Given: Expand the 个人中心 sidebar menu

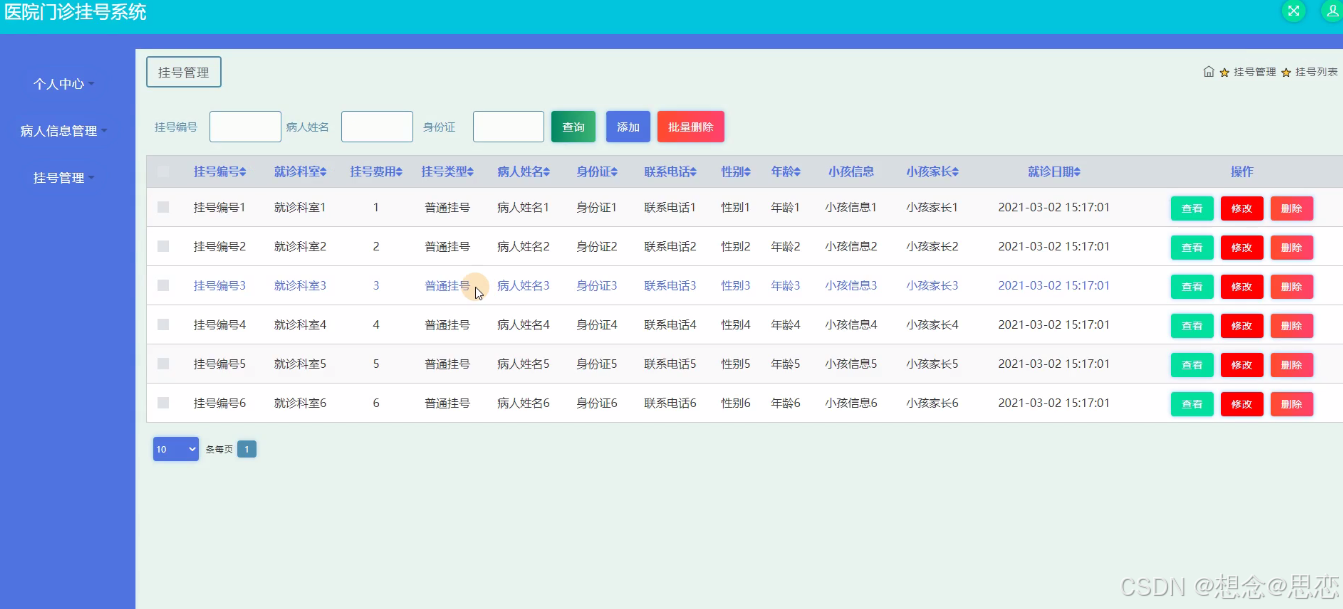Looking at the screenshot, I should click(64, 84).
